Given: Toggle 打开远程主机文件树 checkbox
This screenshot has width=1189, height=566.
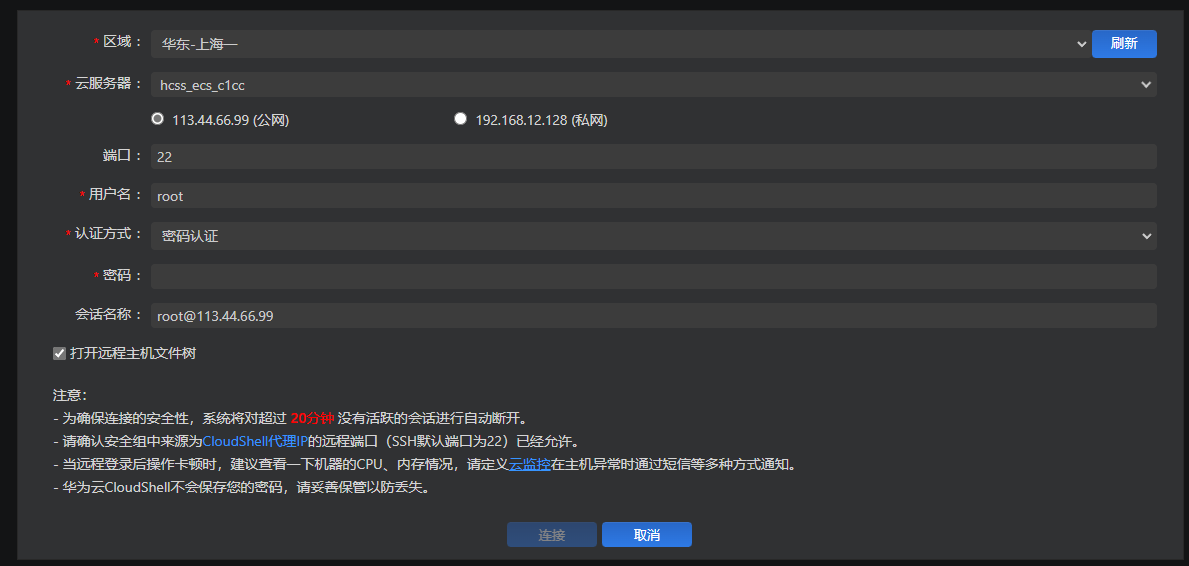Looking at the screenshot, I should (x=59, y=354).
